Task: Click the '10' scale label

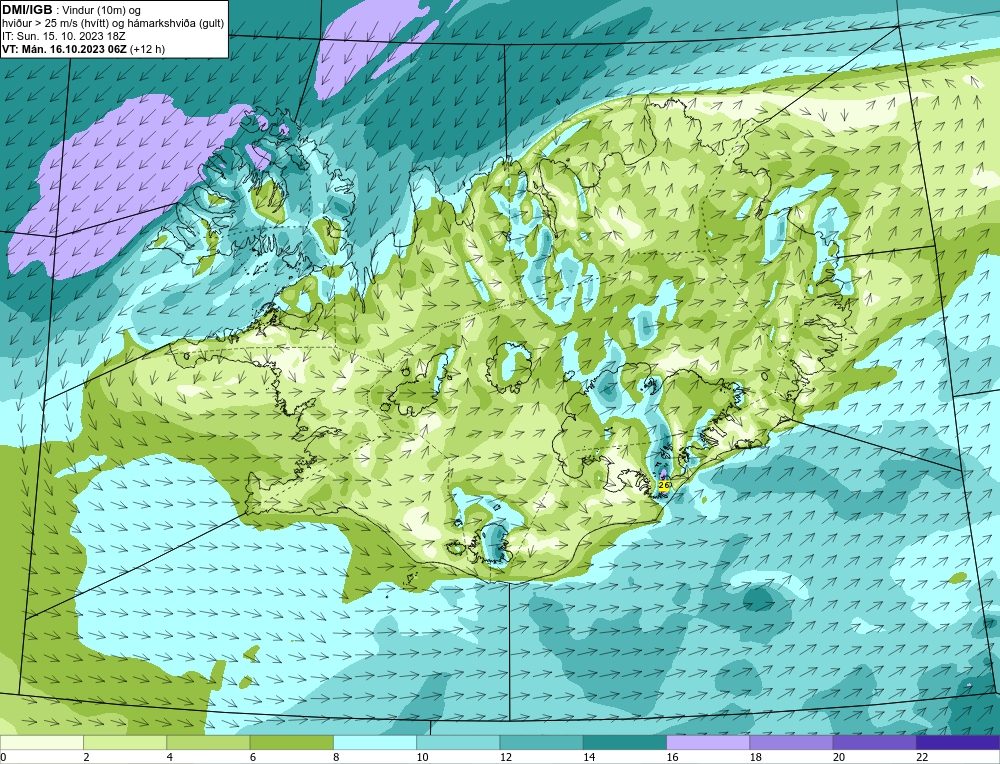Action: (x=422, y=757)
